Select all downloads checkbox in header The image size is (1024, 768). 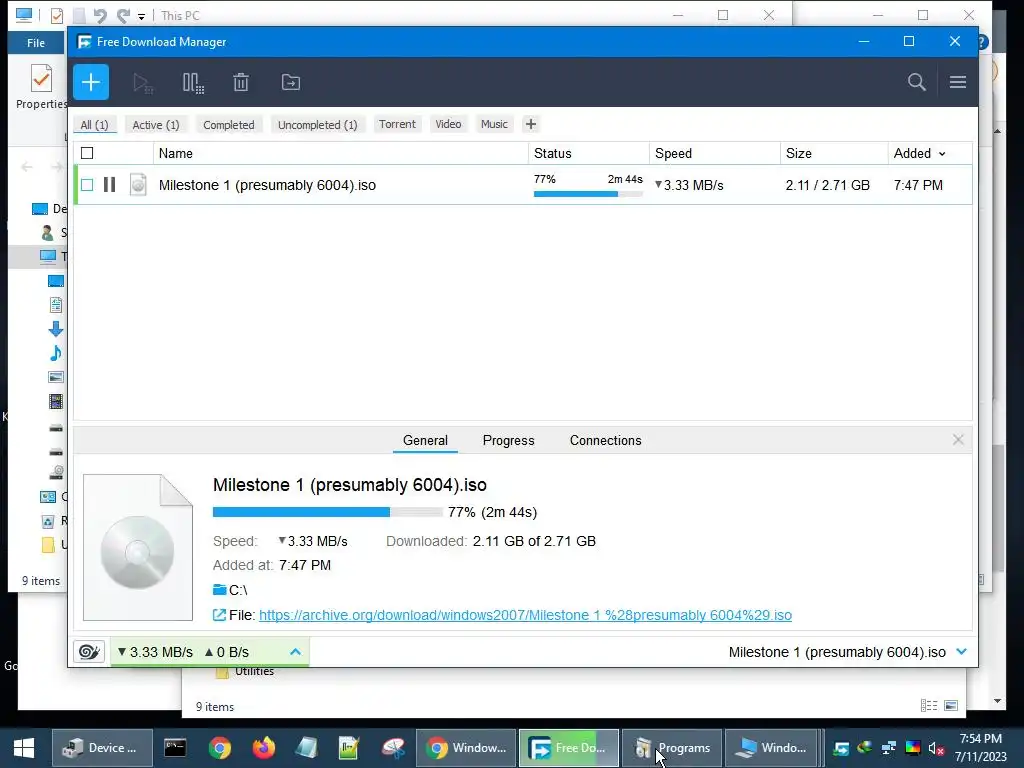point(87,153)
